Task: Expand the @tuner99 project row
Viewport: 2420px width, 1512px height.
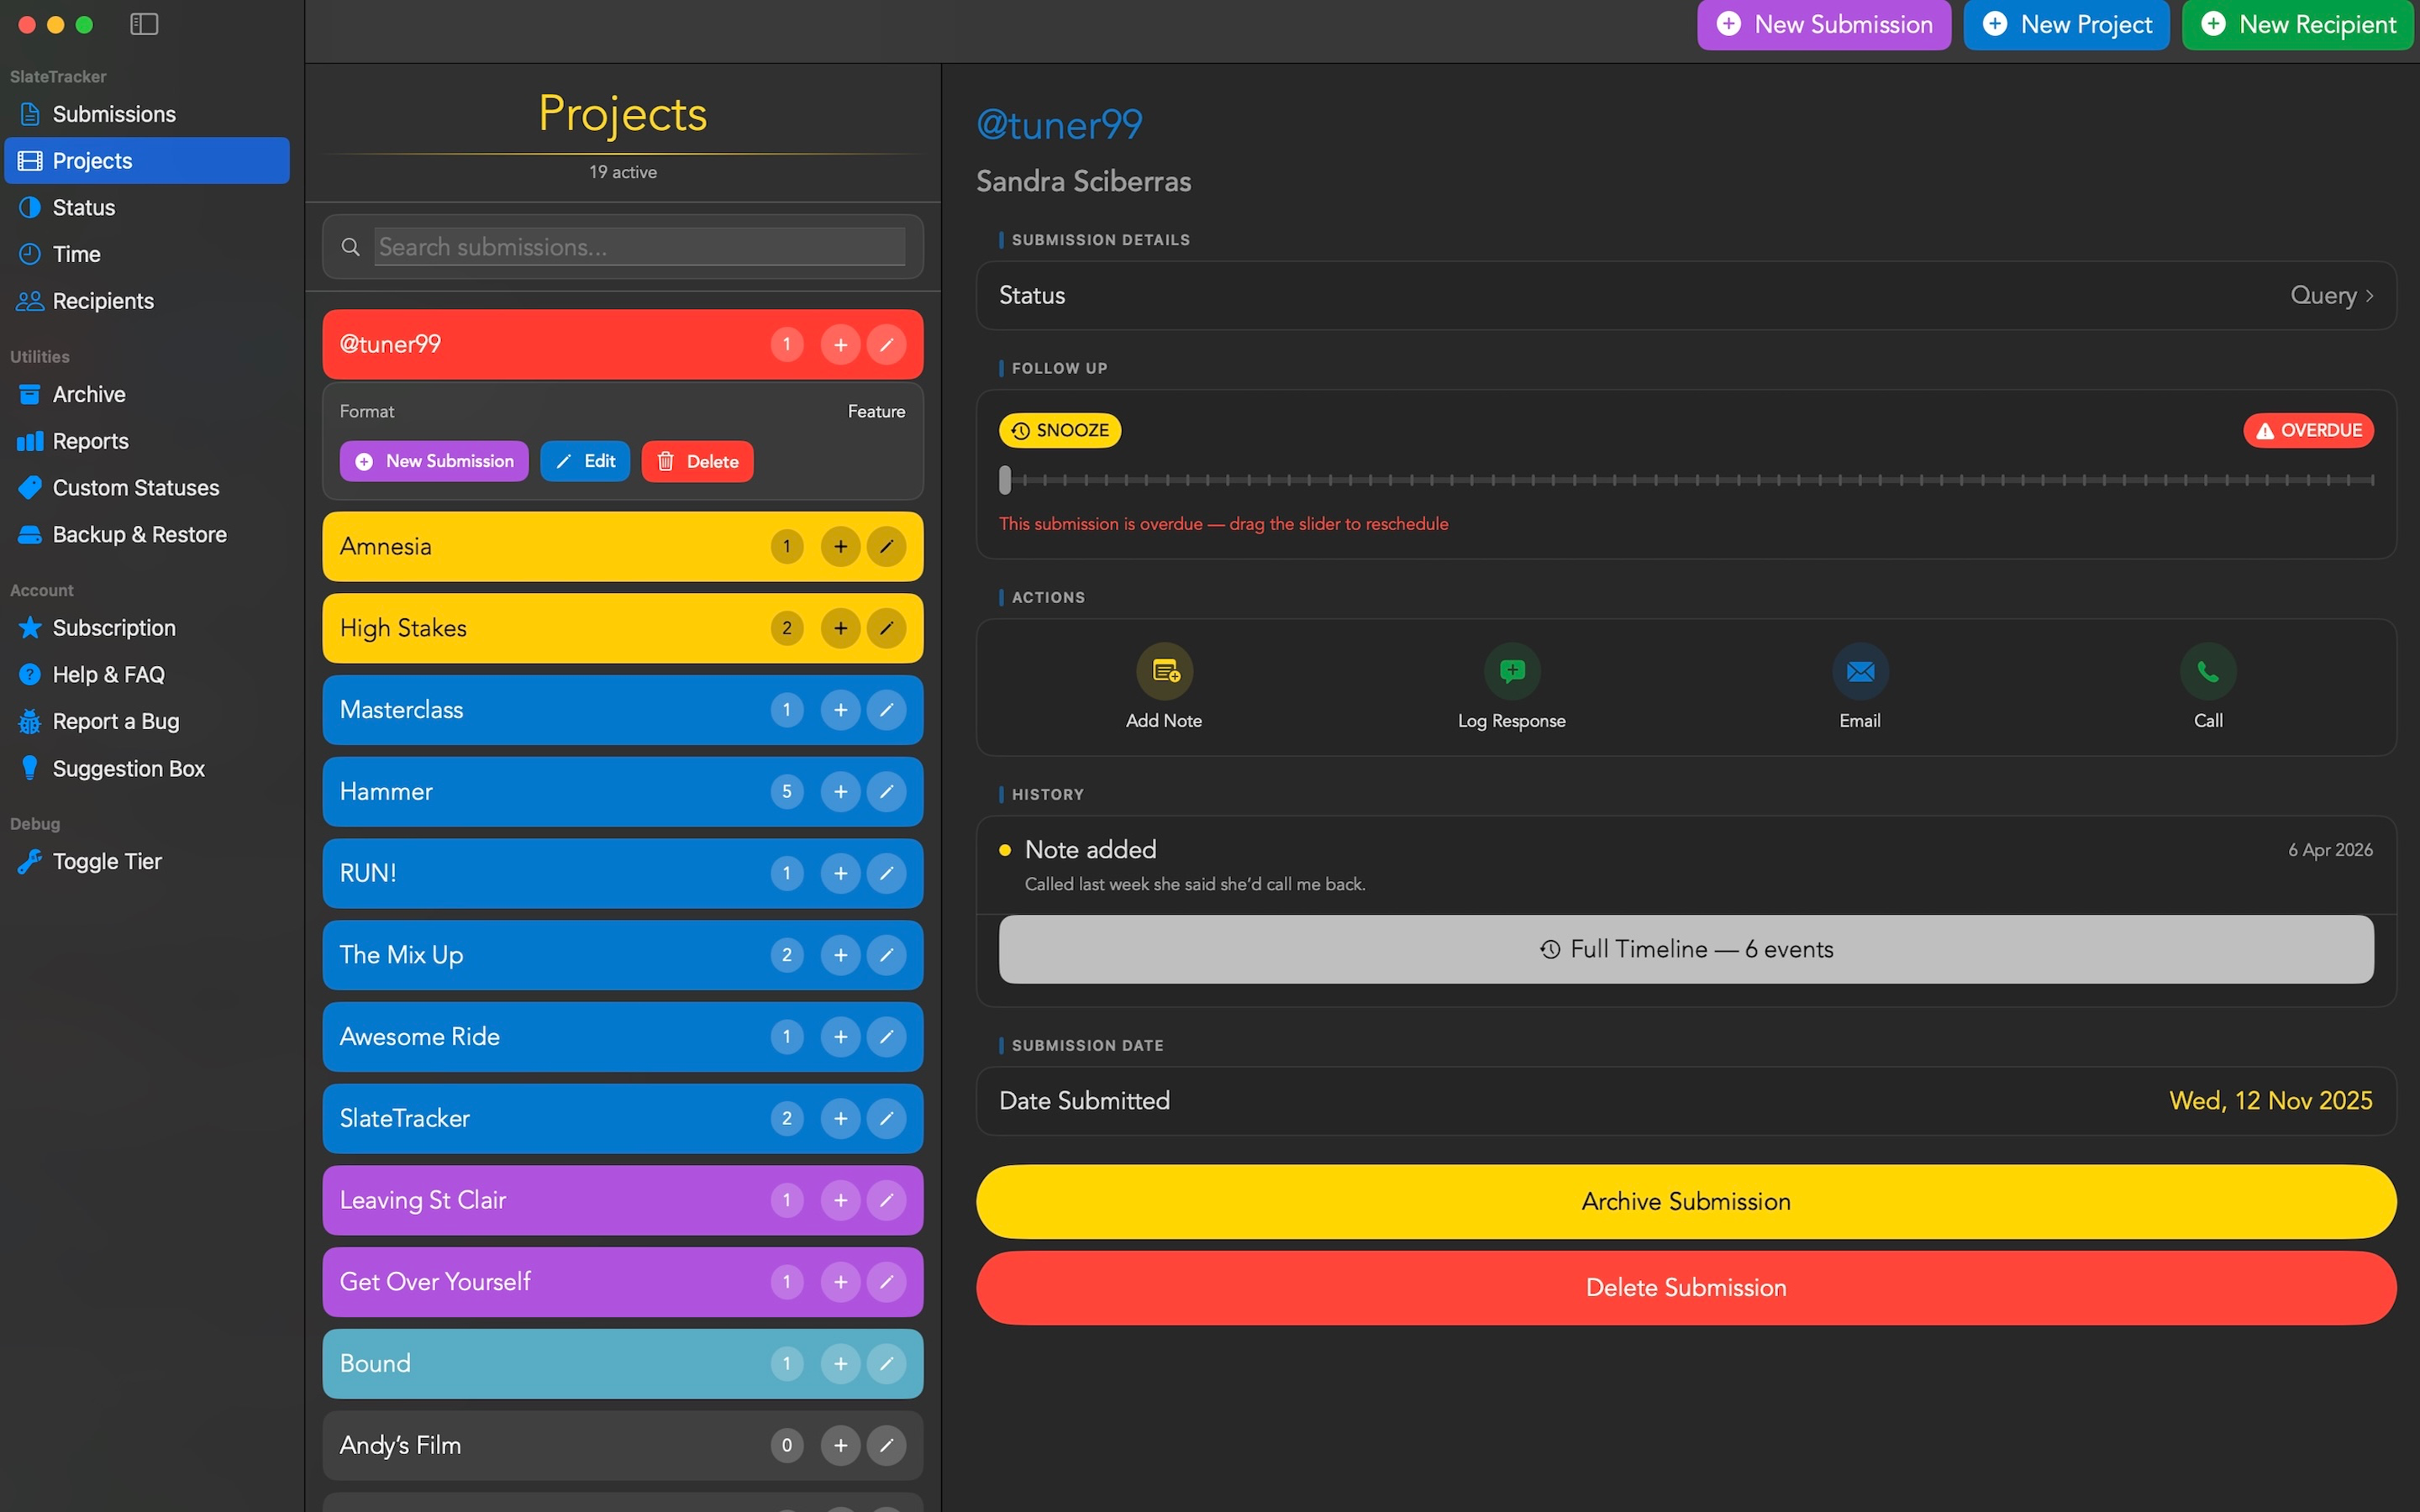Action: coord(622,345)
